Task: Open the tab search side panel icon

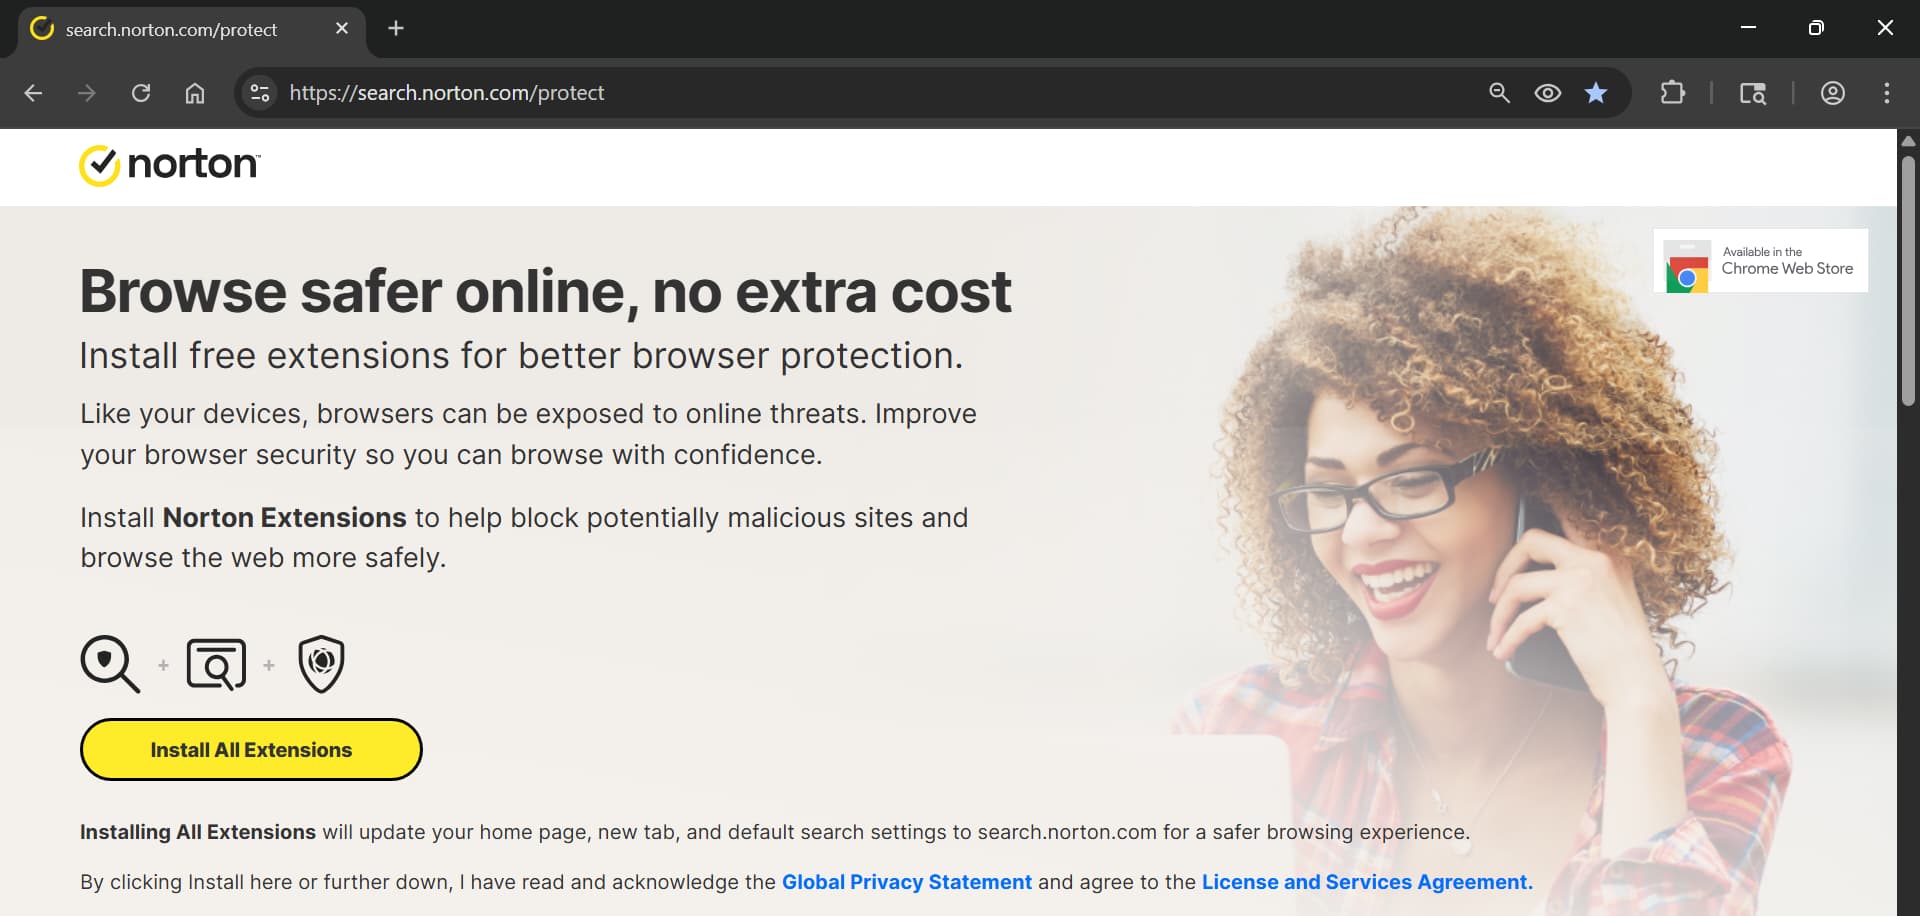Action: (x=1752, y=93)
